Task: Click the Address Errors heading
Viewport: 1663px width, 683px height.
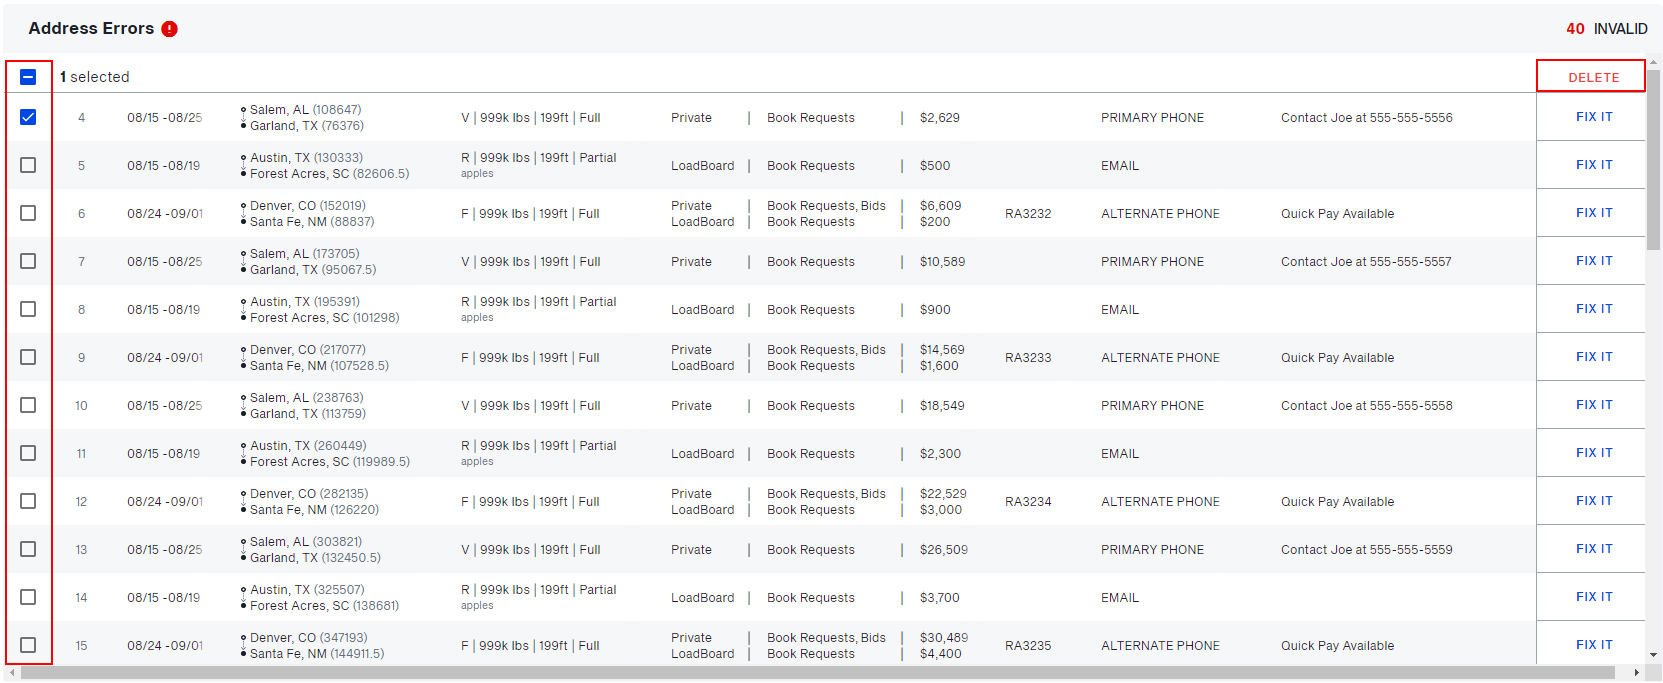Action: tap(91, 28)
